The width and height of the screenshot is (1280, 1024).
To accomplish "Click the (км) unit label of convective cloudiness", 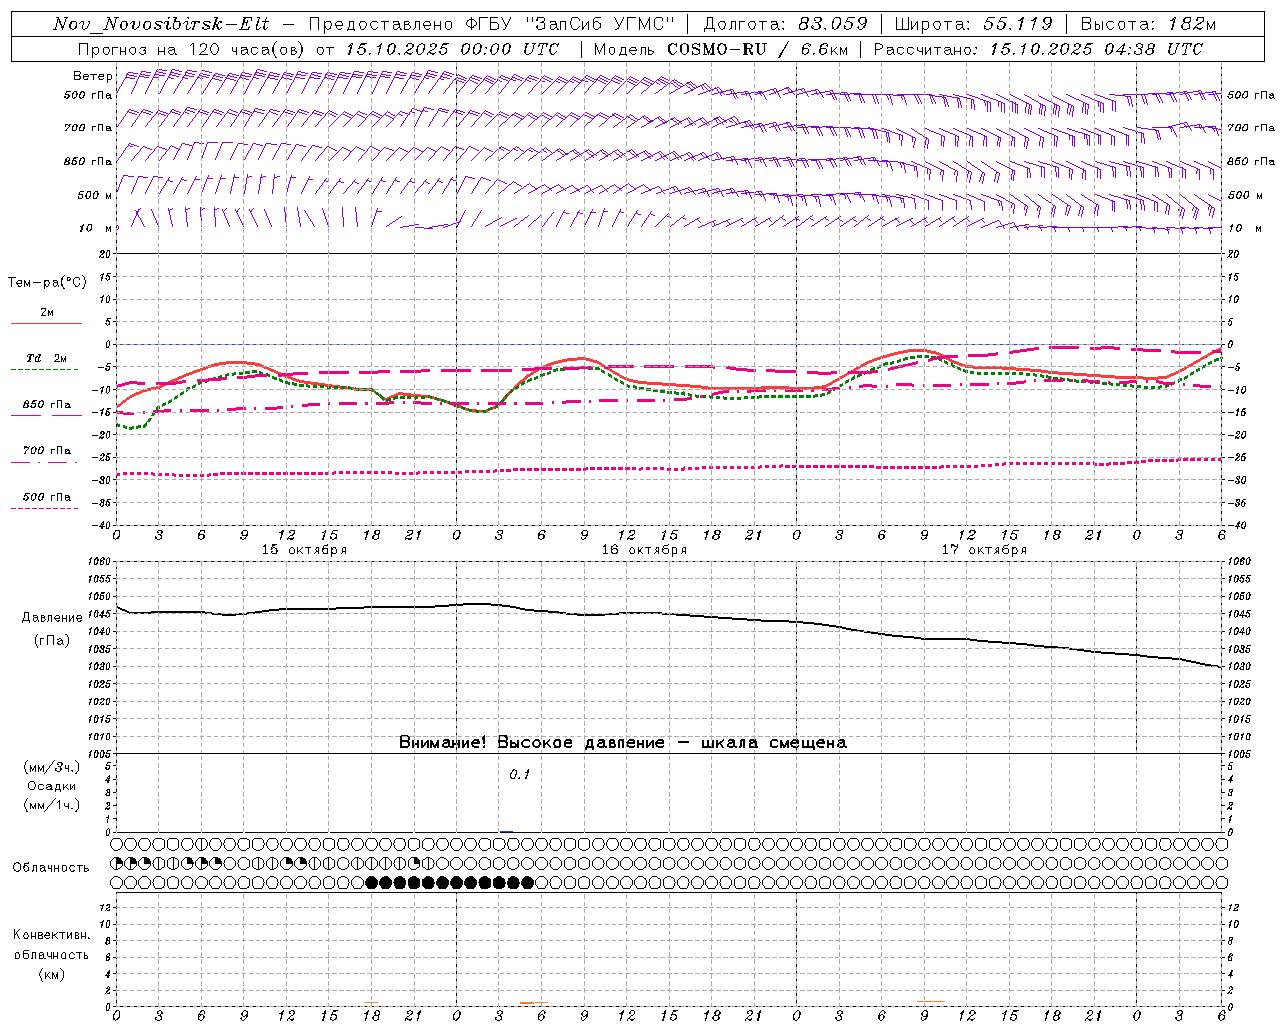I will 51,974.
